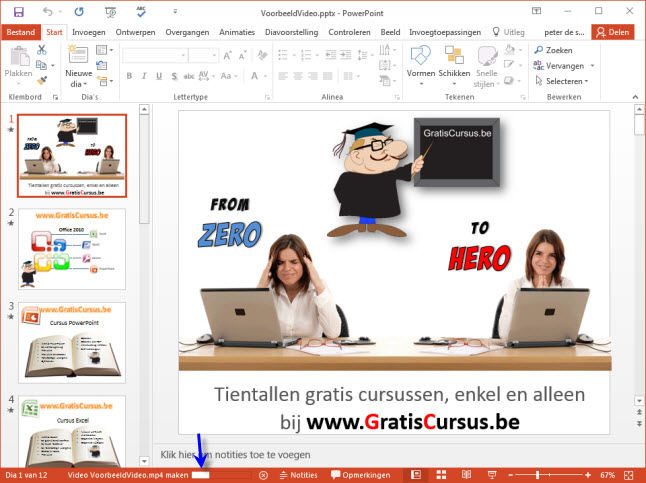The image size is (646, 483).
Task: Undo the last action
Action: point(48,12)
